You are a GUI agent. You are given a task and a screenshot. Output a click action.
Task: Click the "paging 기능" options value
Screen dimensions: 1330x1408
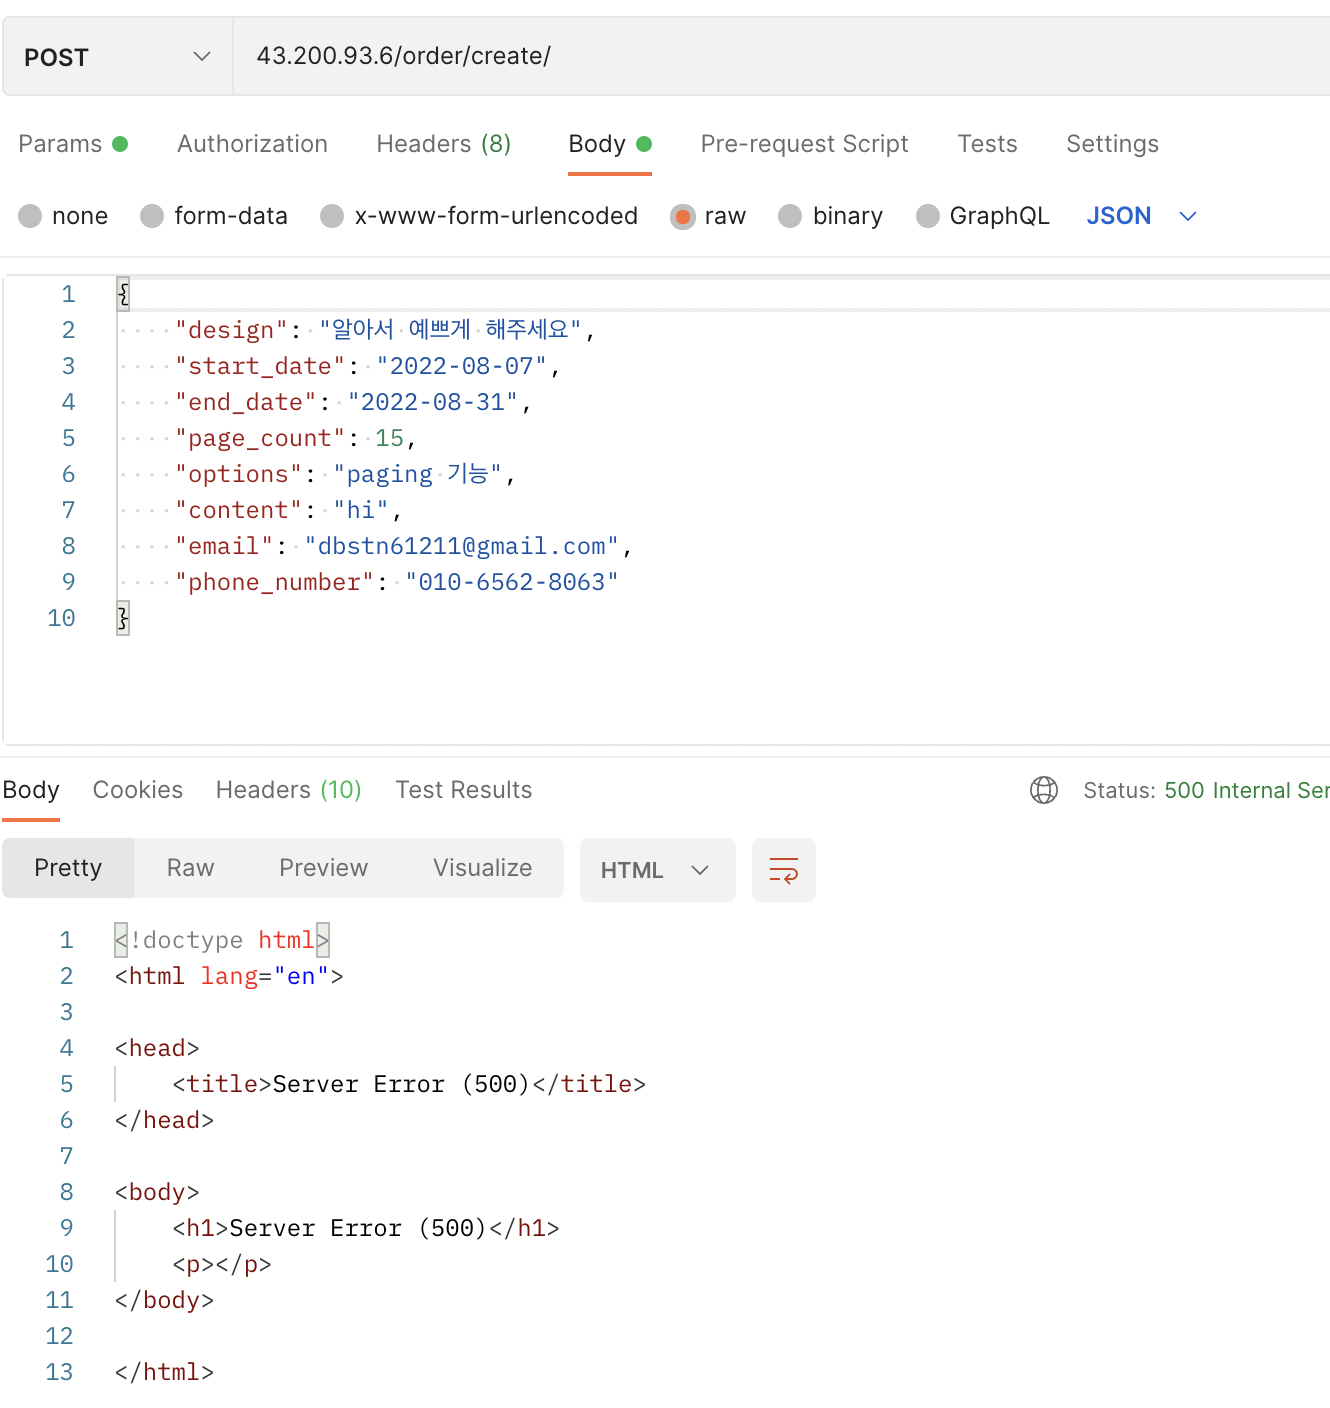[x=418, y=474]
